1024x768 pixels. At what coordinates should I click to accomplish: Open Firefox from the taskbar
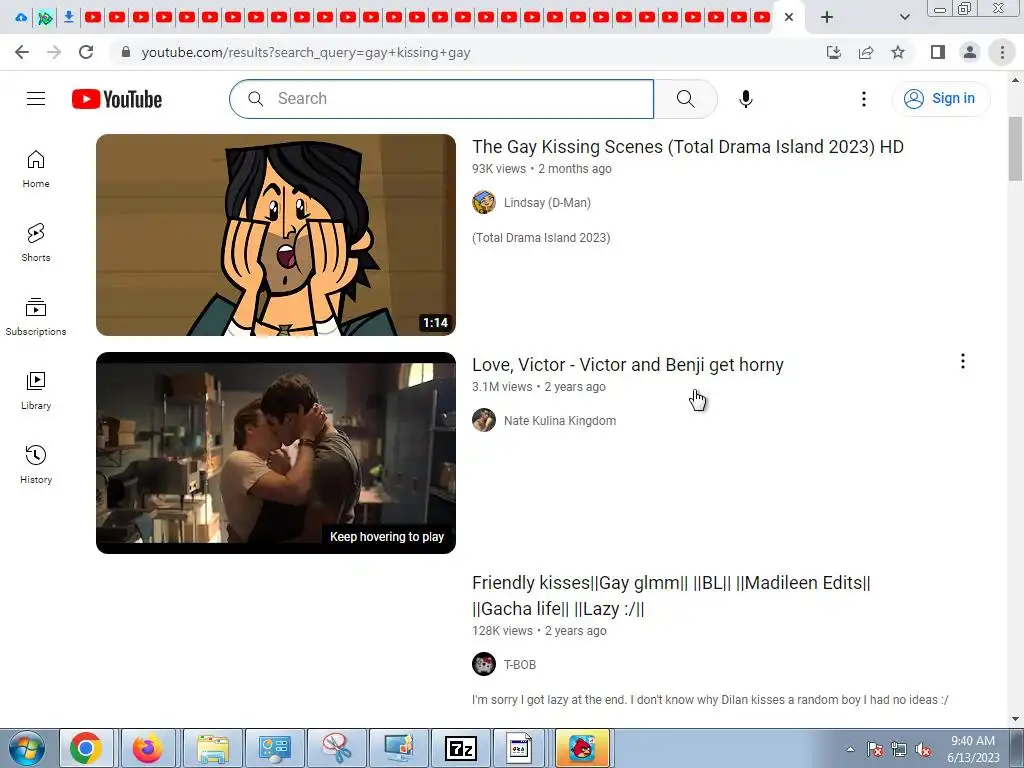pyautogui.click(x=148, y=748)
